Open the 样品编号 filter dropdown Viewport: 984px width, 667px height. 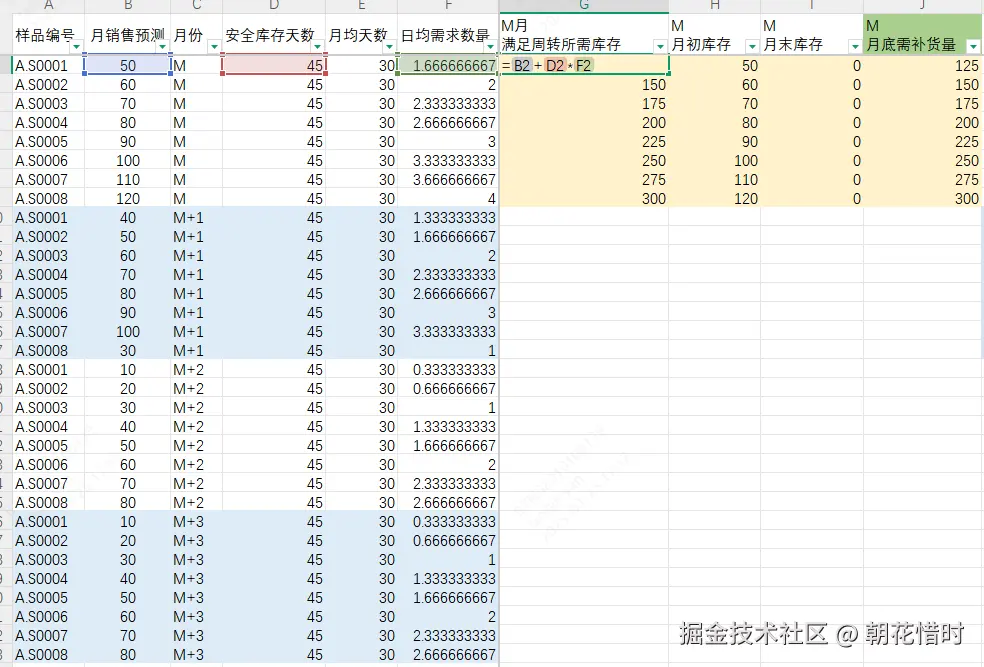[77, 47]
